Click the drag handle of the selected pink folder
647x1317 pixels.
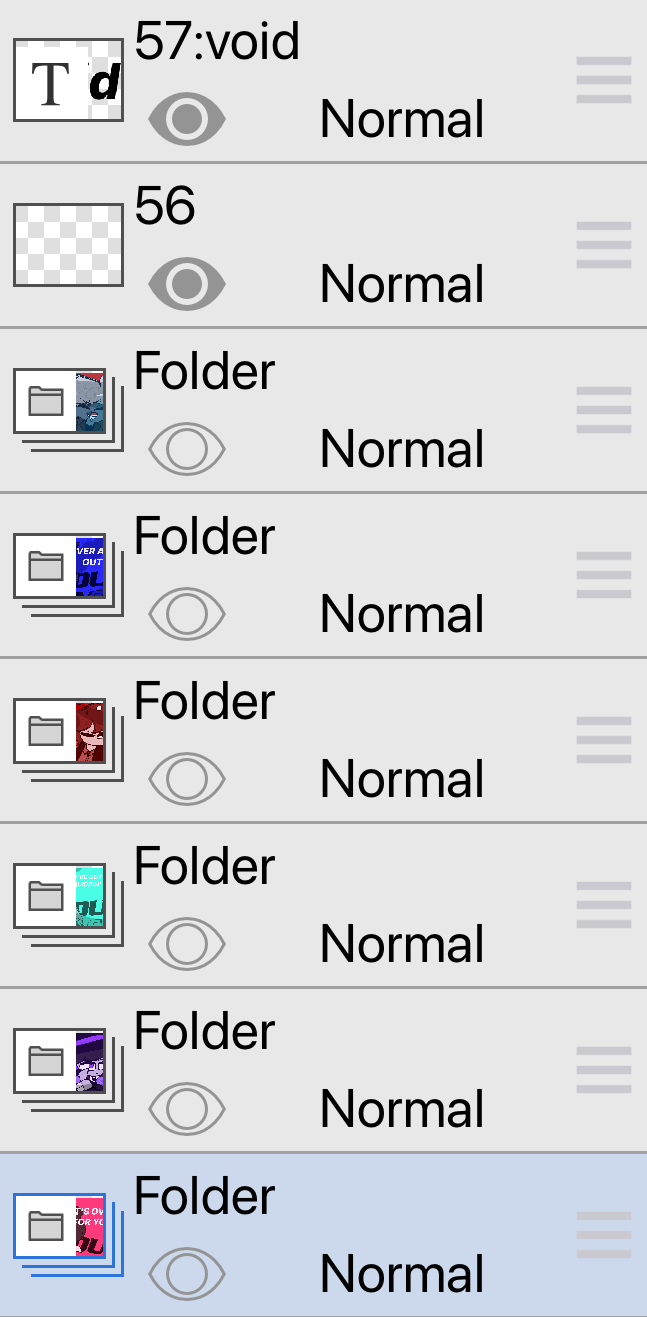(603, 1235)
